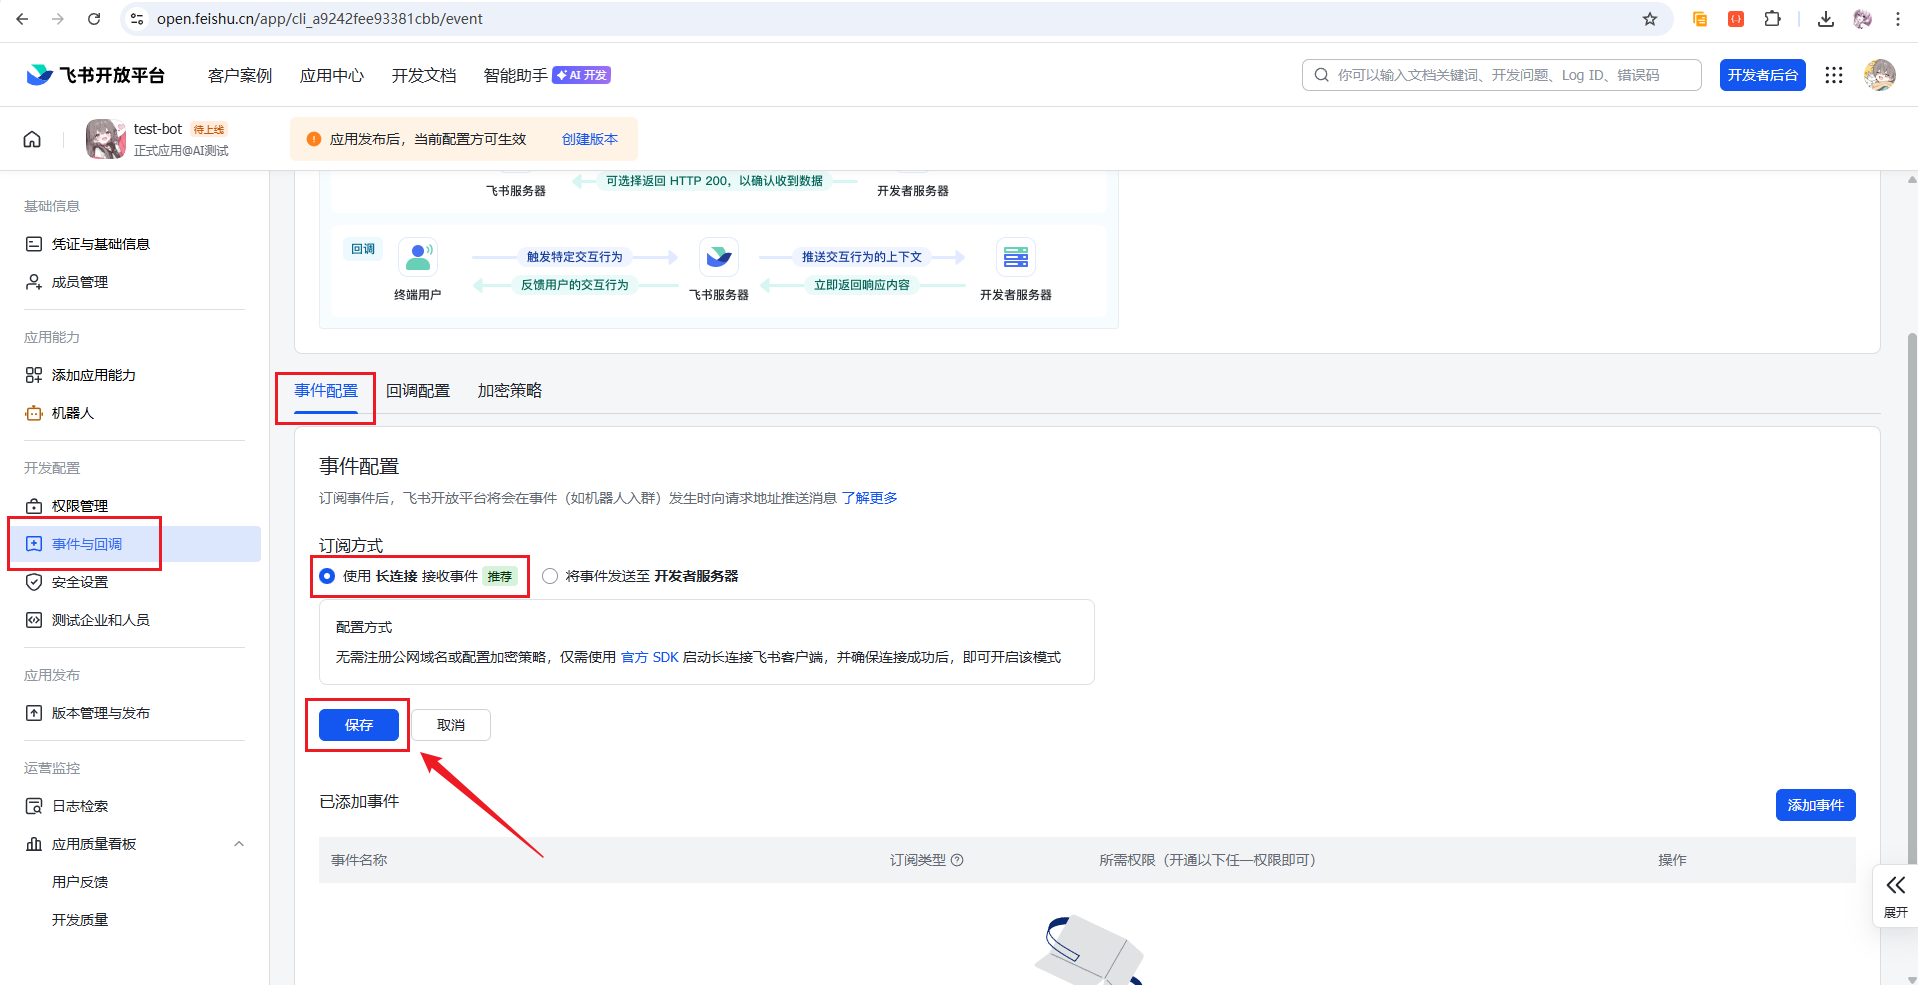Expand the side panel via 展开 button
The image size is (1918, 985).
click(1895, 895)
